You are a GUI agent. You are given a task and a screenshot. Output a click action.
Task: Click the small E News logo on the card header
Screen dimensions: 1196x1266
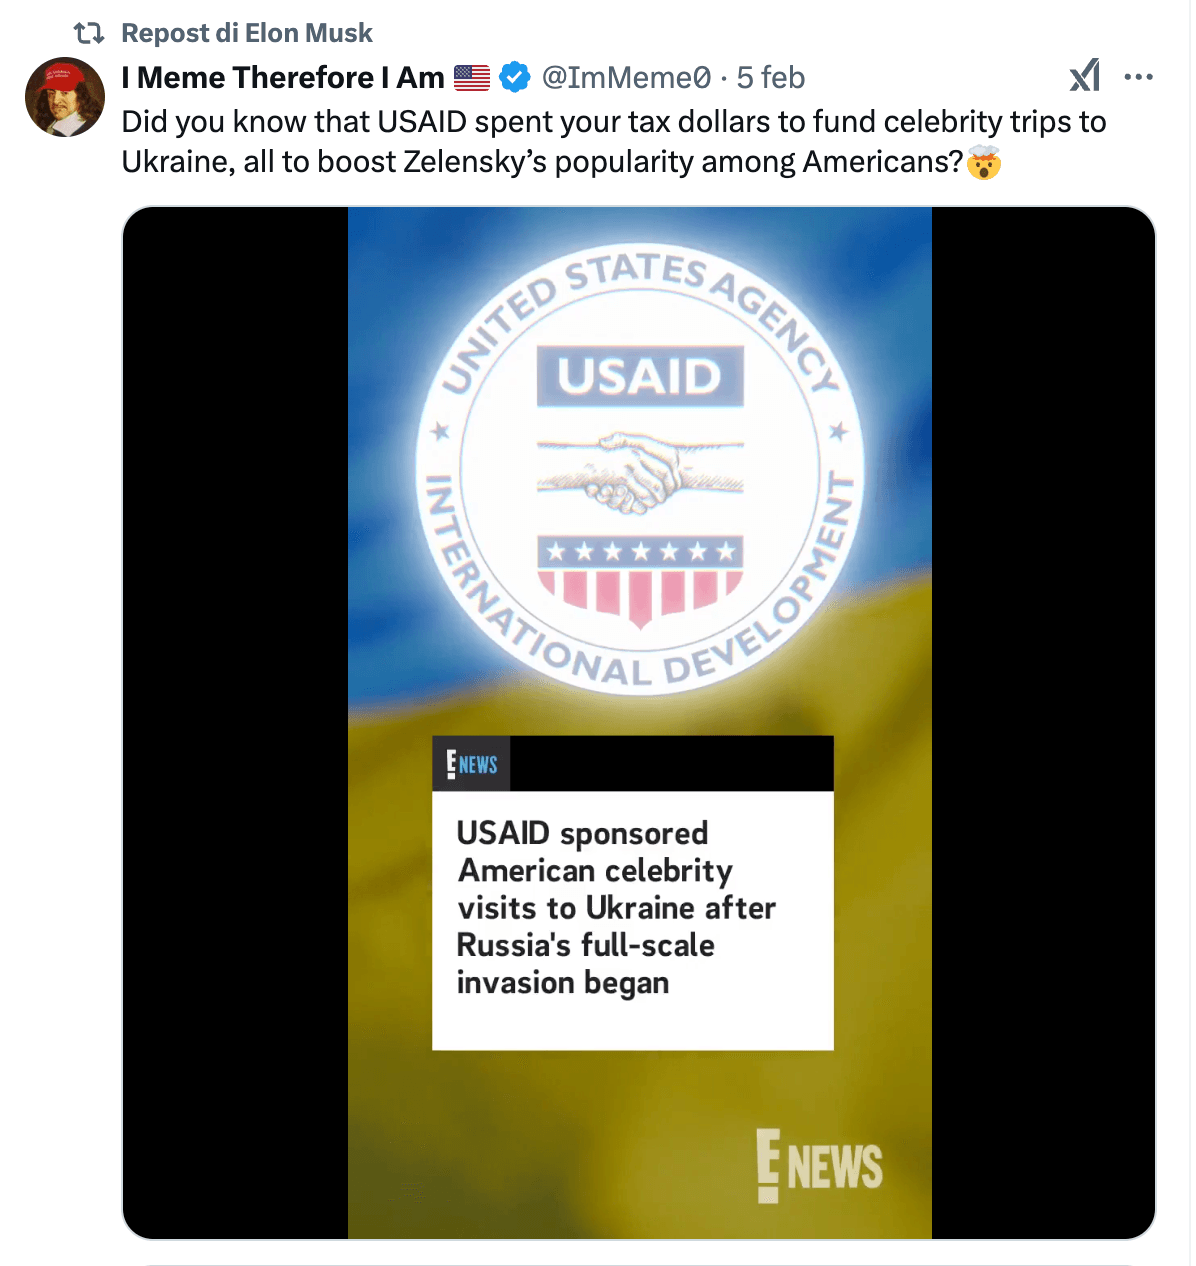click(472, 764)
